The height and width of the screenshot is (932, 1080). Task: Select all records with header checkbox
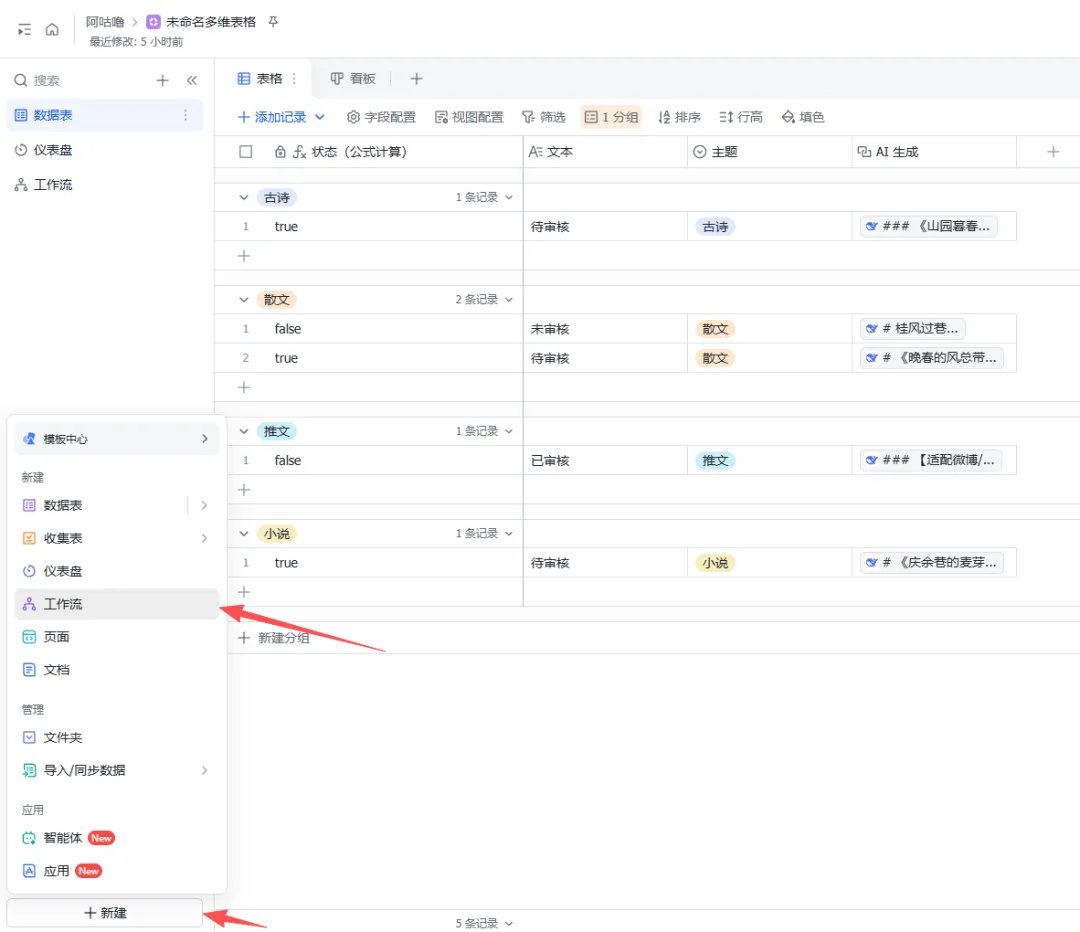click(x=245, y=152)
